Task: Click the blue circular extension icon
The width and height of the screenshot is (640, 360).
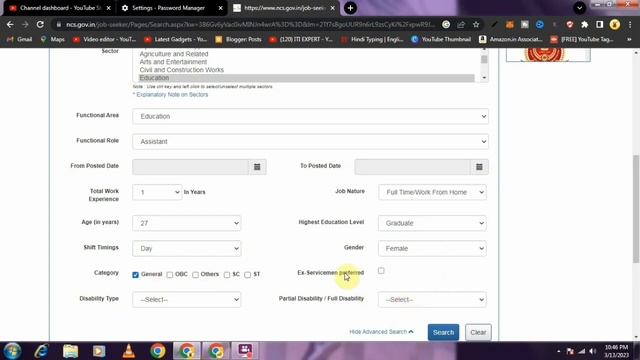Action: 540,24
